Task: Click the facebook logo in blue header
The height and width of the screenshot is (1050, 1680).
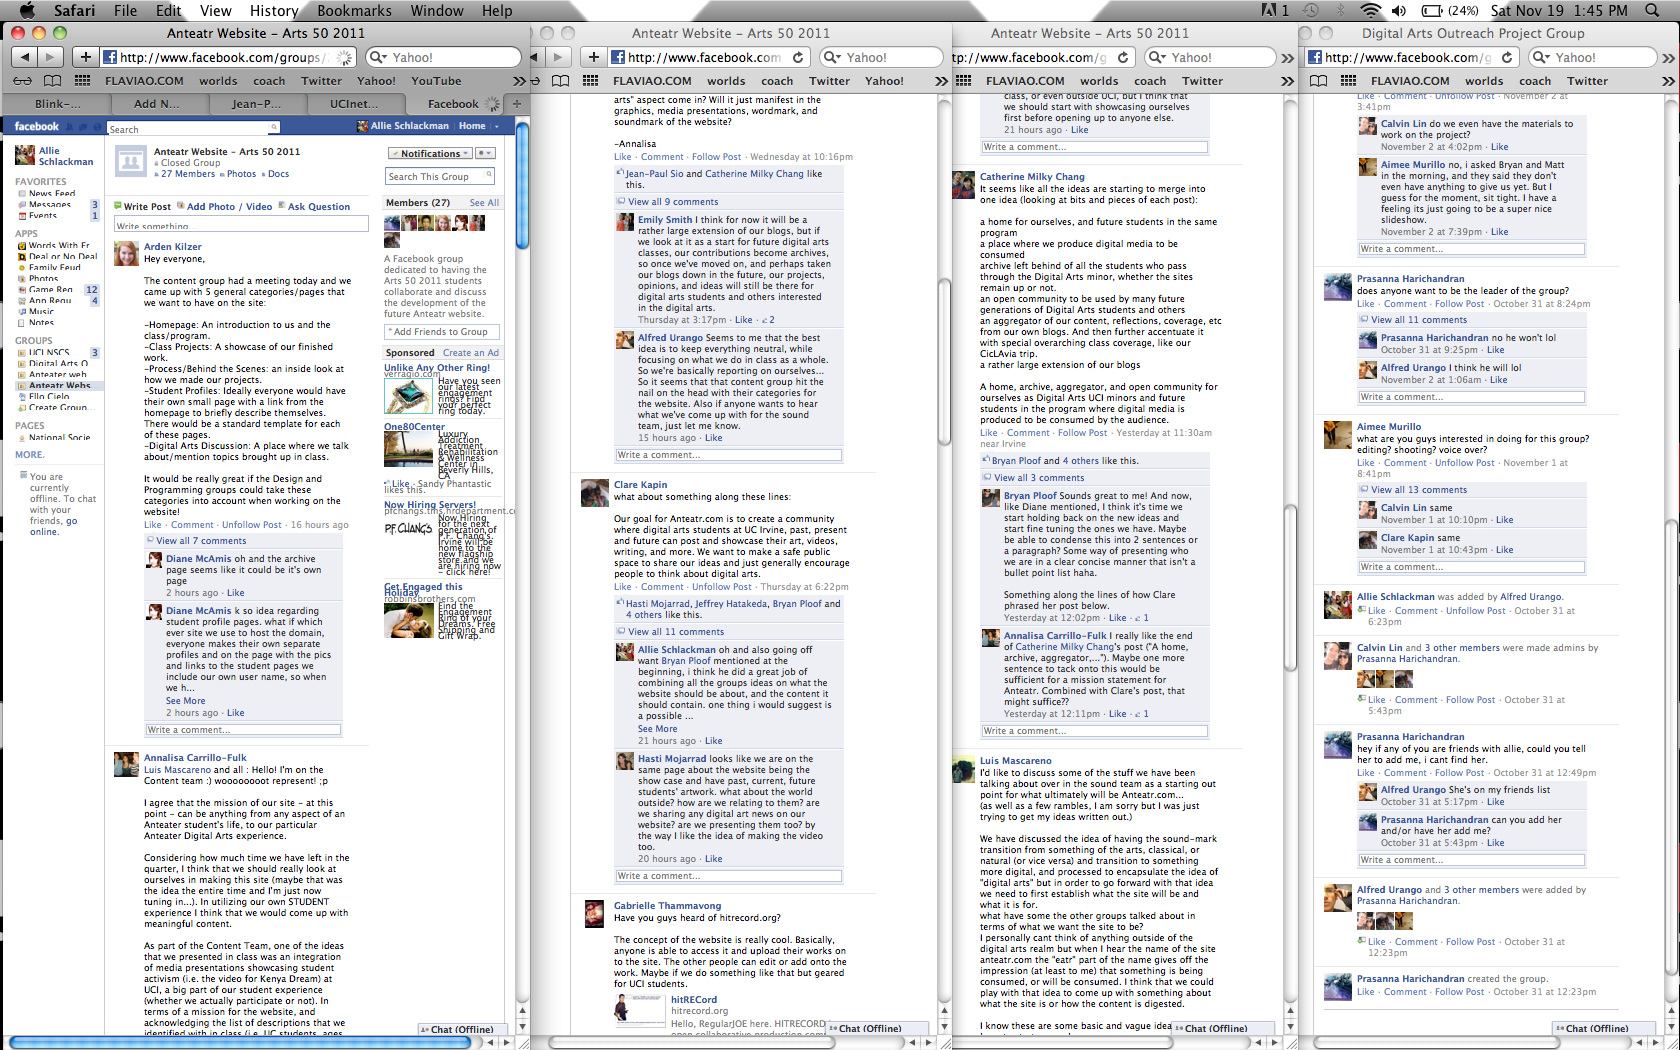Action: click(36, 126)
